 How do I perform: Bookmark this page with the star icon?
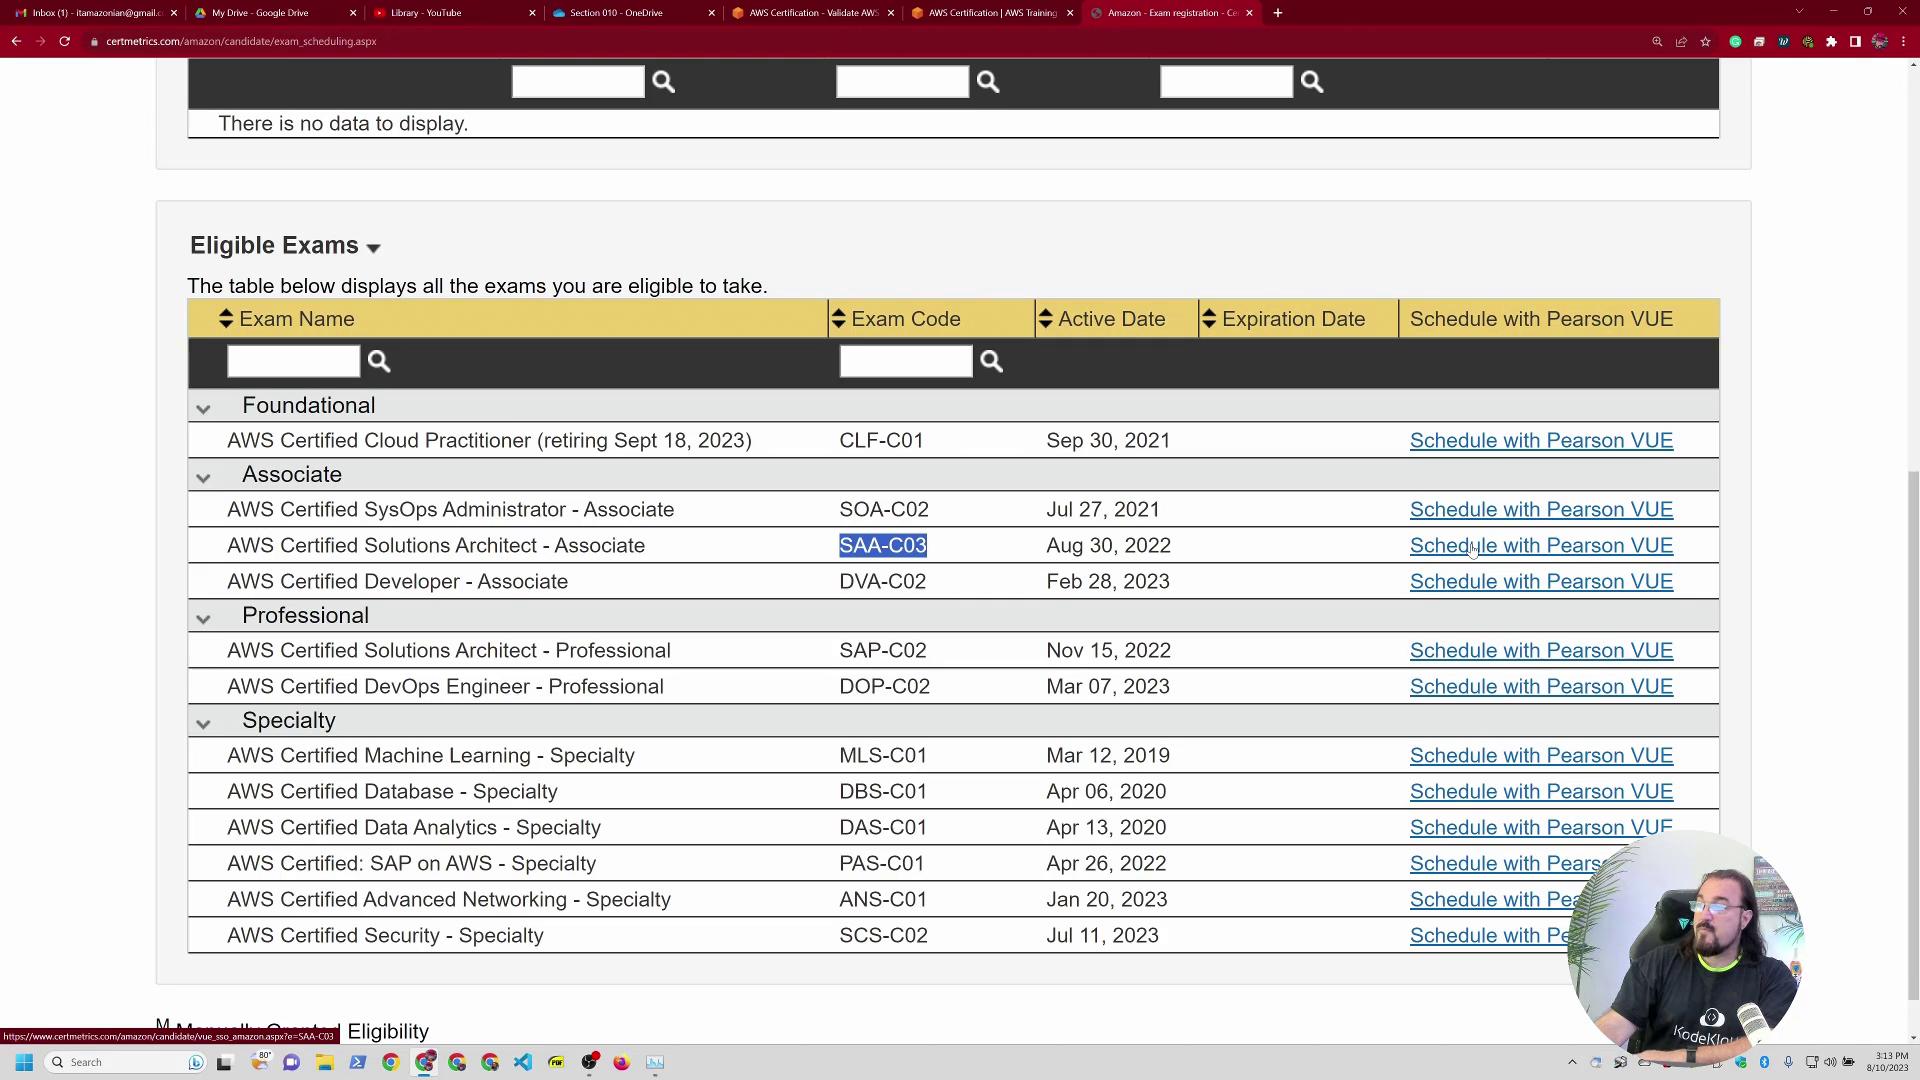tap(1705, 41)
